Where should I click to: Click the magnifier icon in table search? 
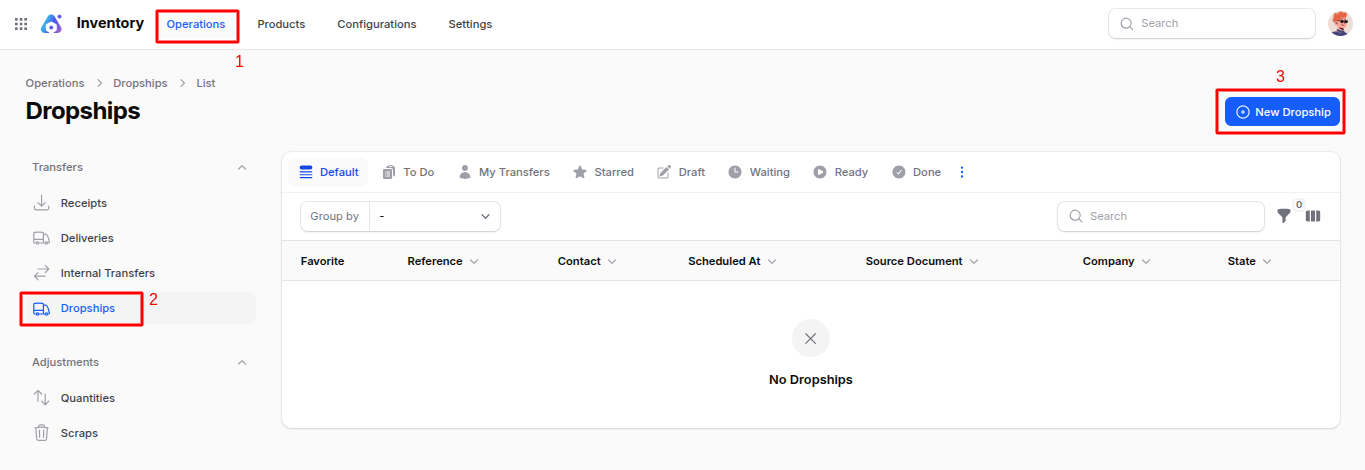[1076, 216]
